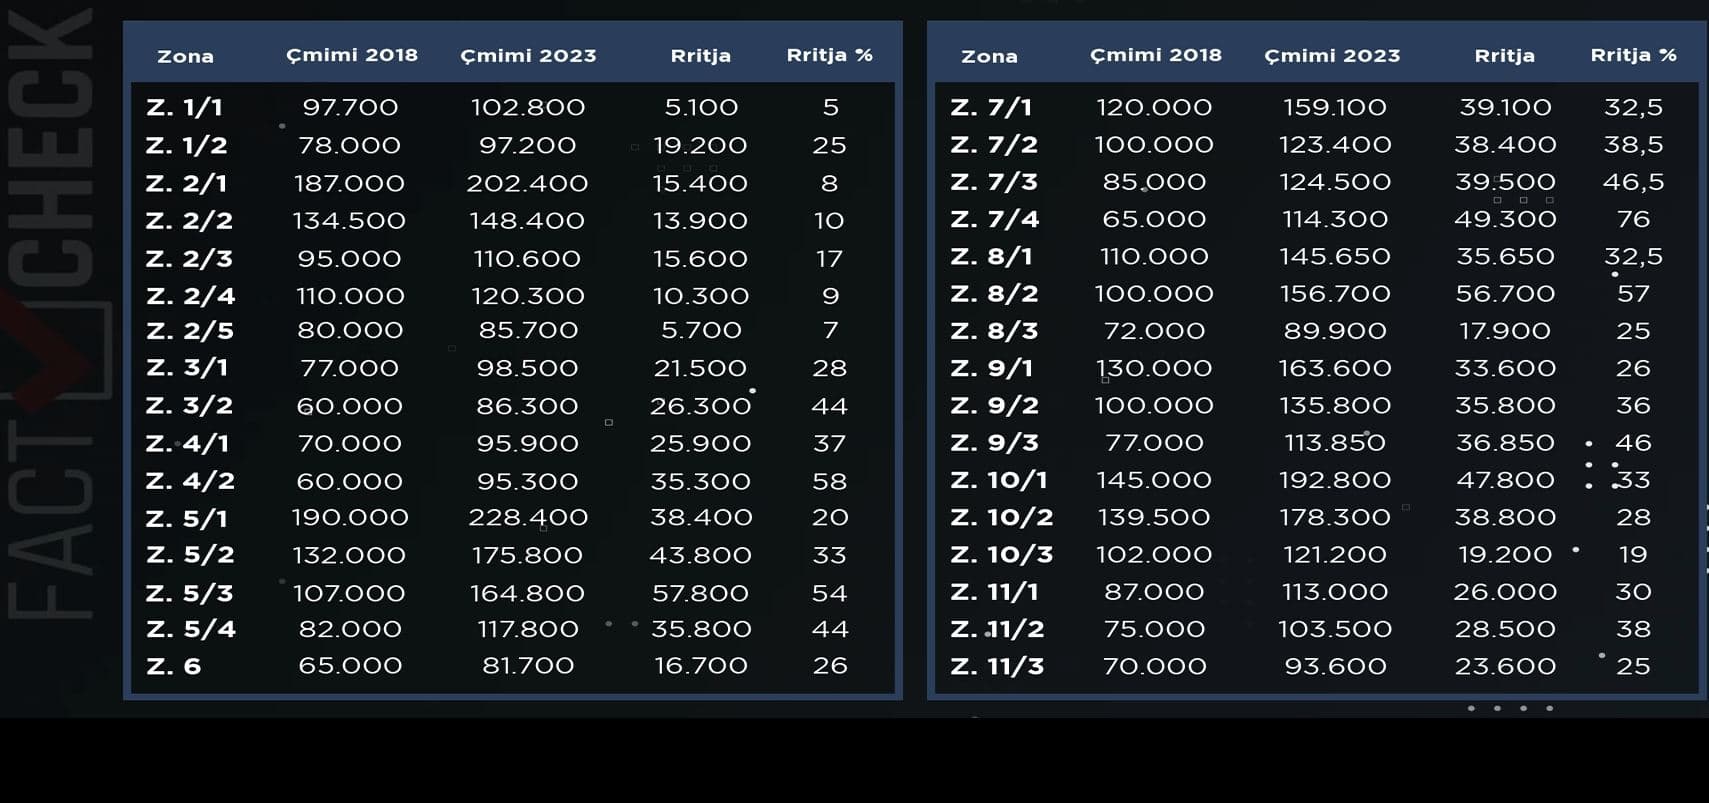The image size is (1709, 803).
Task: Click the 130.000 price for Z. 9/1
Action: coord(1154,368)
